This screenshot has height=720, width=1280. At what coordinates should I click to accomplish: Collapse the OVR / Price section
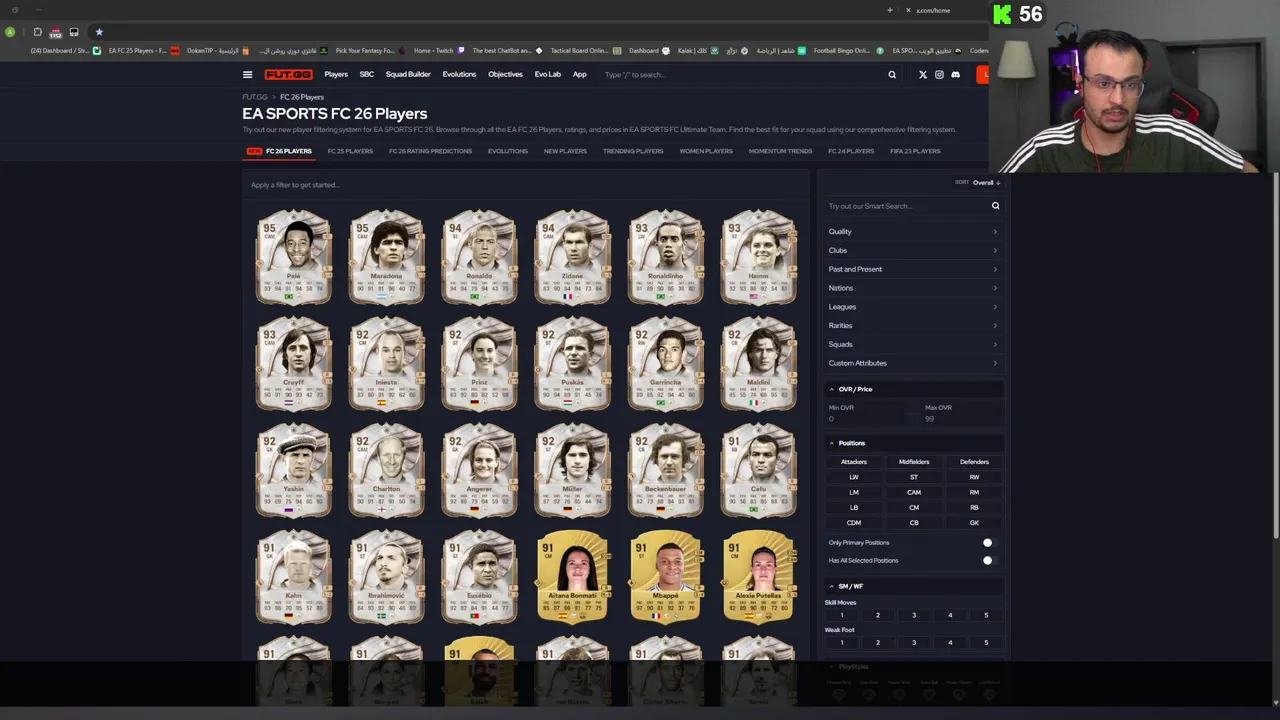[913, 389]
